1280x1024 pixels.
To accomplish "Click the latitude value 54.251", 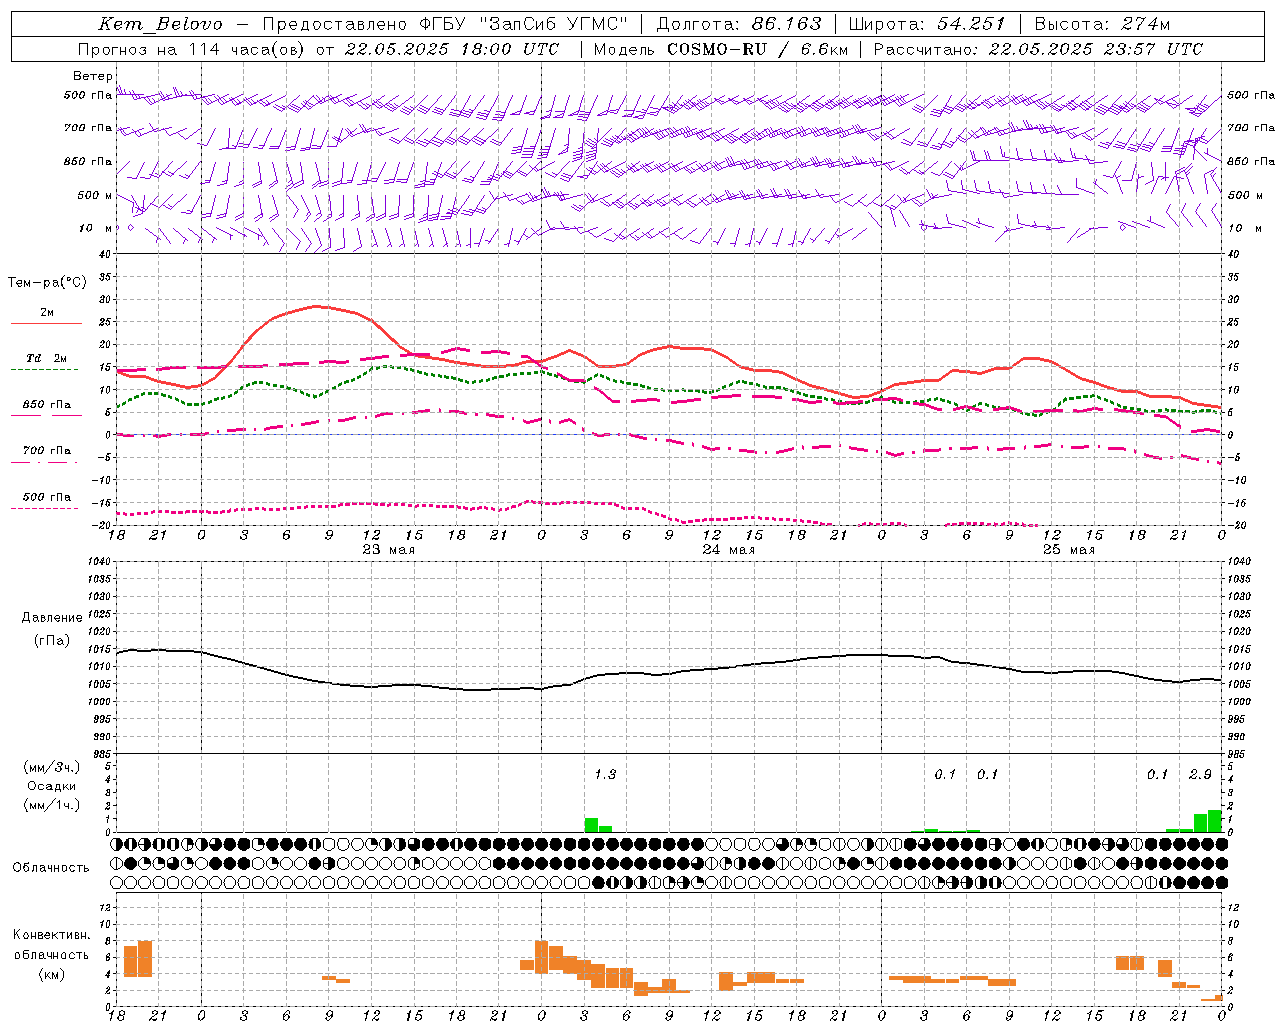I will [x=971, y=24].
